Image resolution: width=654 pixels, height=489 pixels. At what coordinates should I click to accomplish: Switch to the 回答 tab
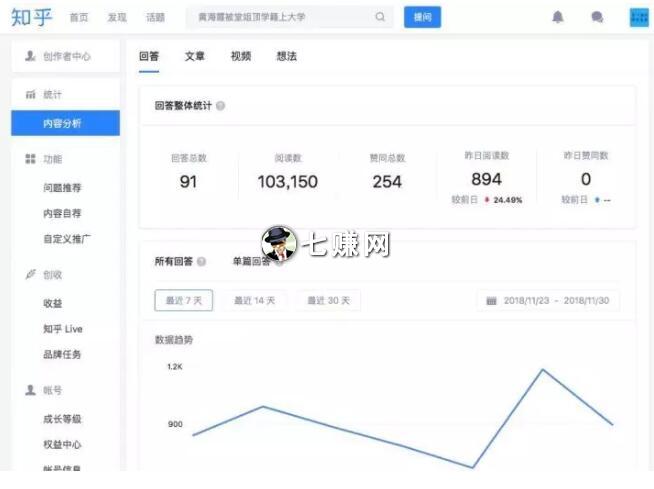[x=149, y=56]
